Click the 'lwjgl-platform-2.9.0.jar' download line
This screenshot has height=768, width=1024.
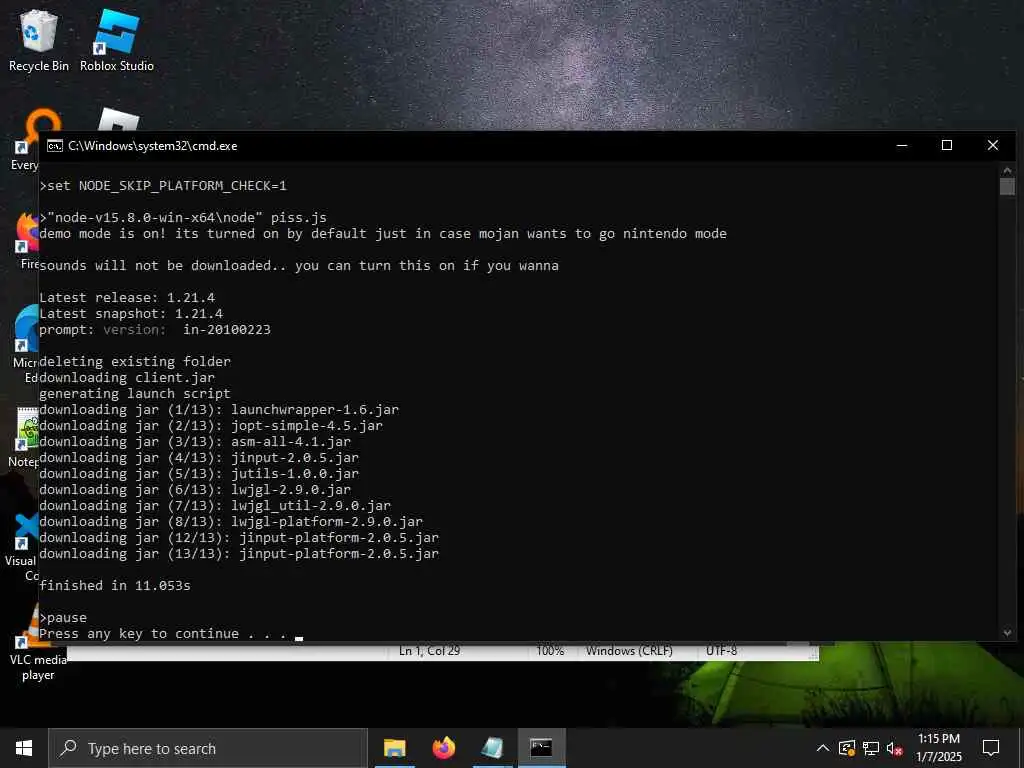pyautogui.click(x=231, y=521)
